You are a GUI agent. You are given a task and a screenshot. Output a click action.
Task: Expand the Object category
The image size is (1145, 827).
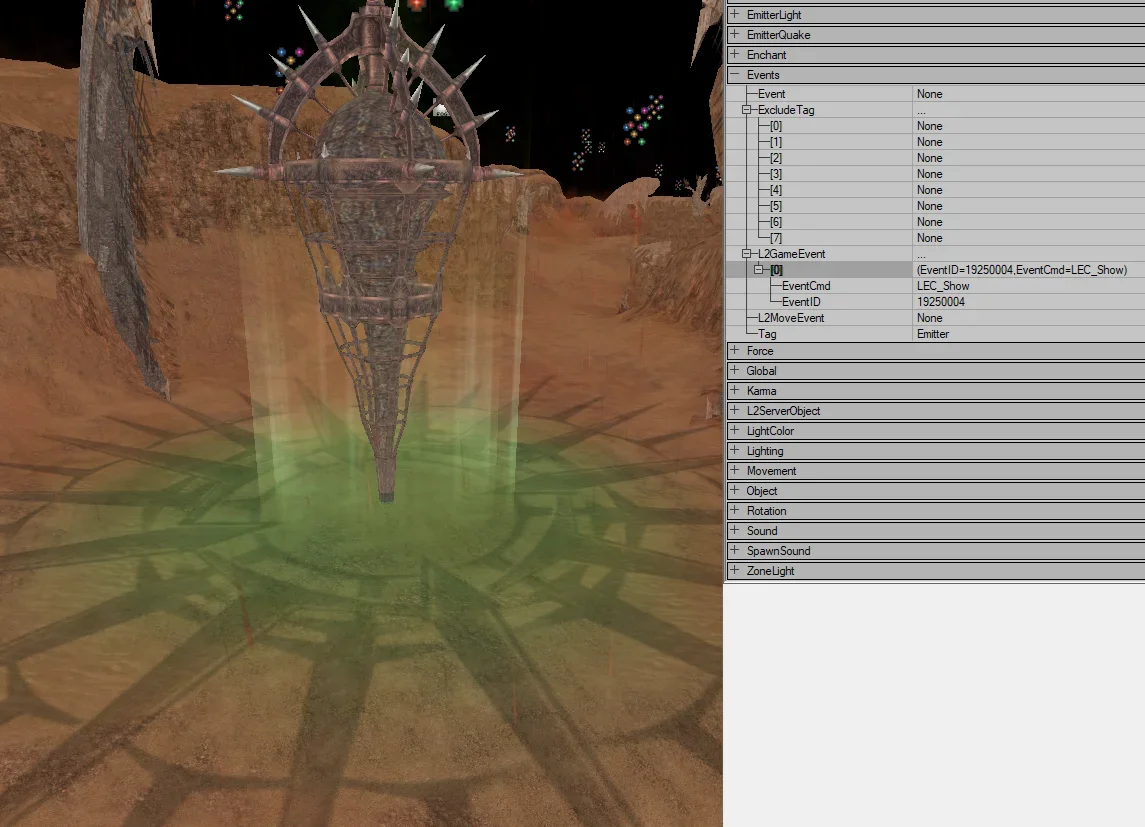coord(735,491)
